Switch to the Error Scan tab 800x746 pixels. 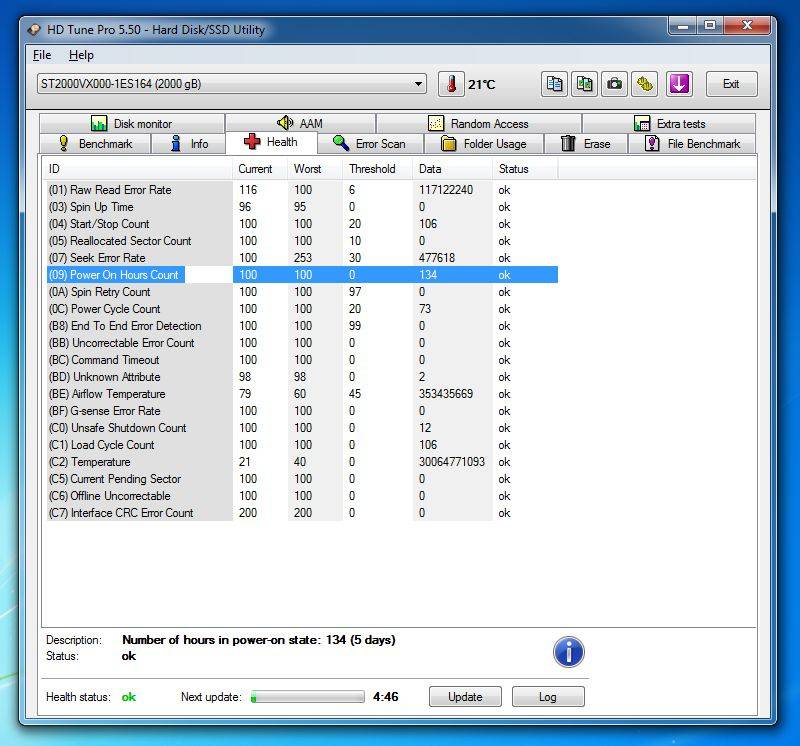coord(370,143)
